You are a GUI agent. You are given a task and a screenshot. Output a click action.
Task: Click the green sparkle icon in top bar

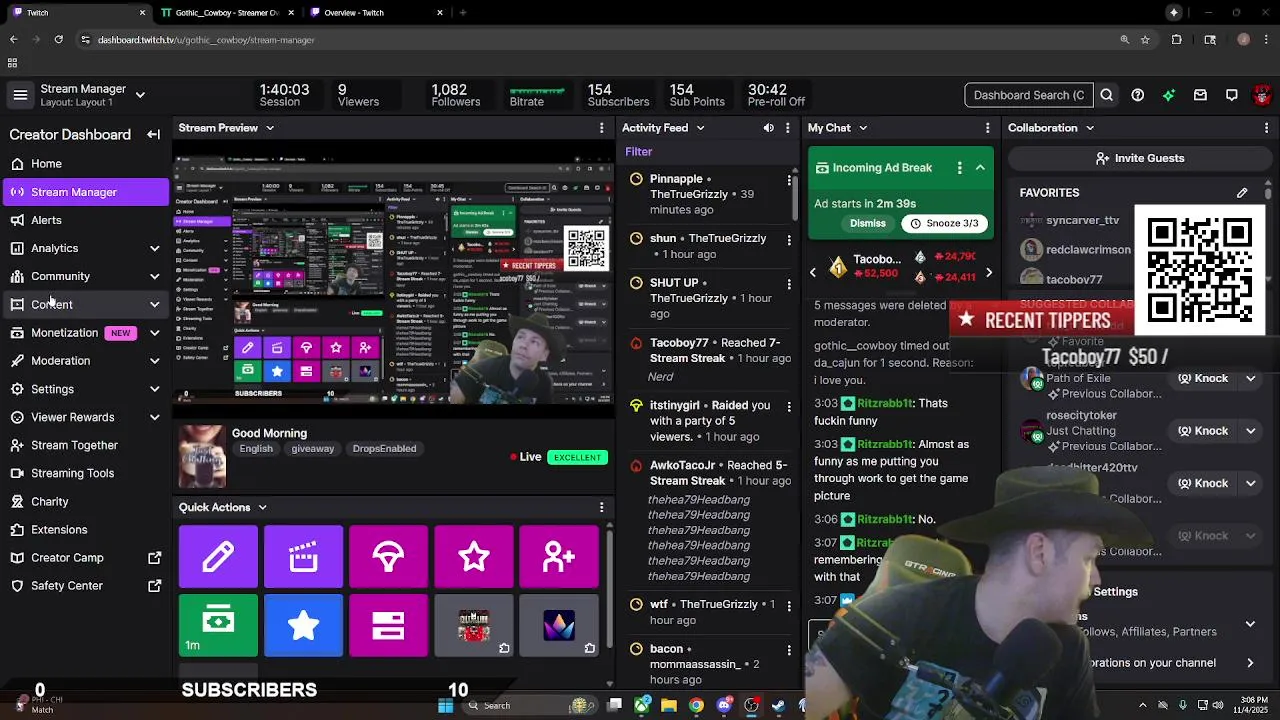[x=1169, y=95]
